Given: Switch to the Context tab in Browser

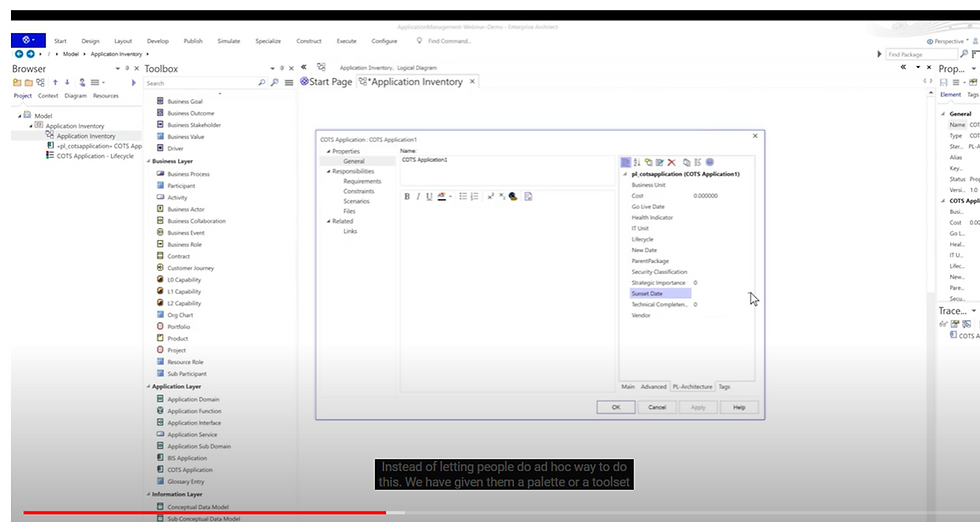Looking at the screenshot, I should pyautogui.click(x=48, y=96).
